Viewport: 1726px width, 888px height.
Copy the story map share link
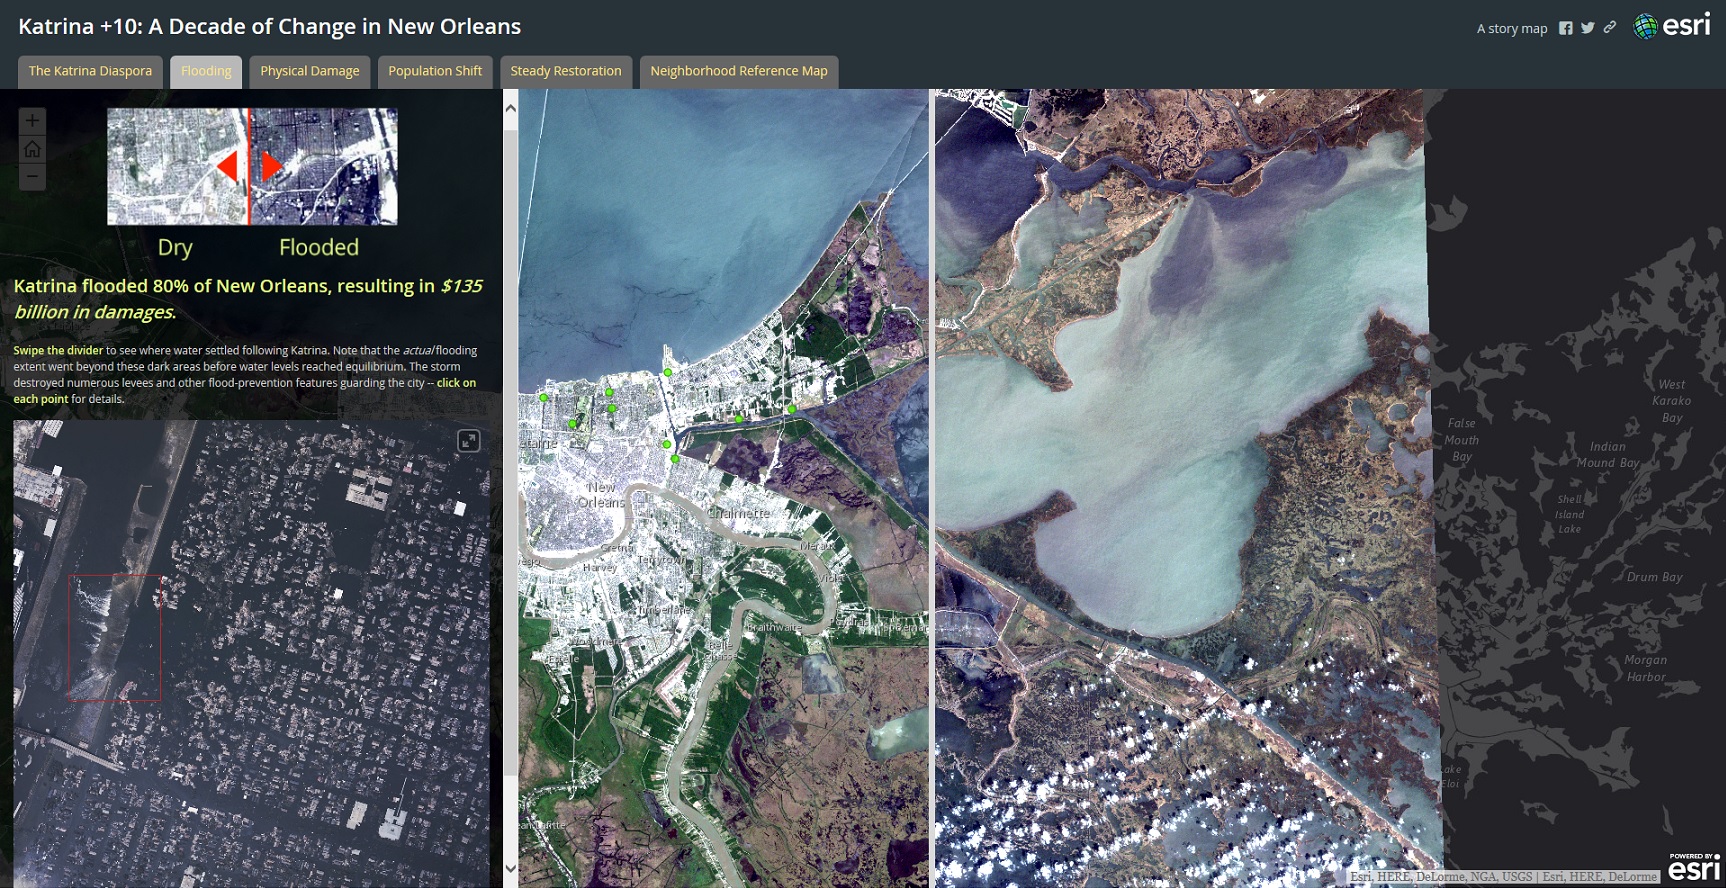pyautogui.click(x=1609, y=28)
